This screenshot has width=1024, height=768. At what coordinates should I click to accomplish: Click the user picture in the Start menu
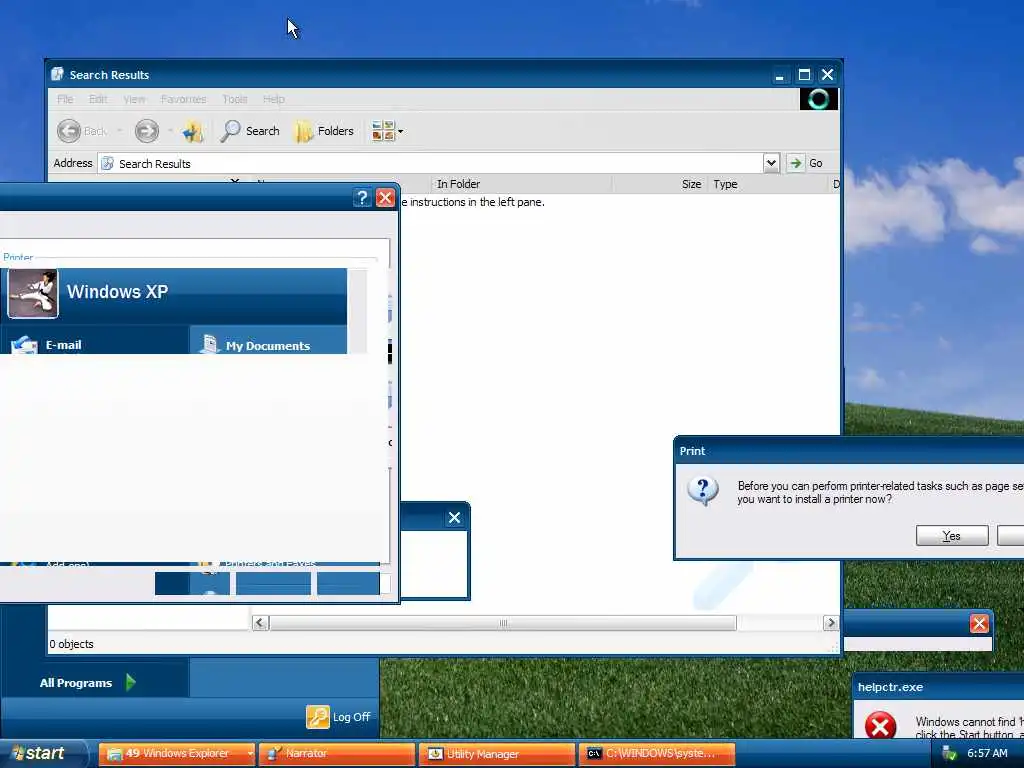33,294
